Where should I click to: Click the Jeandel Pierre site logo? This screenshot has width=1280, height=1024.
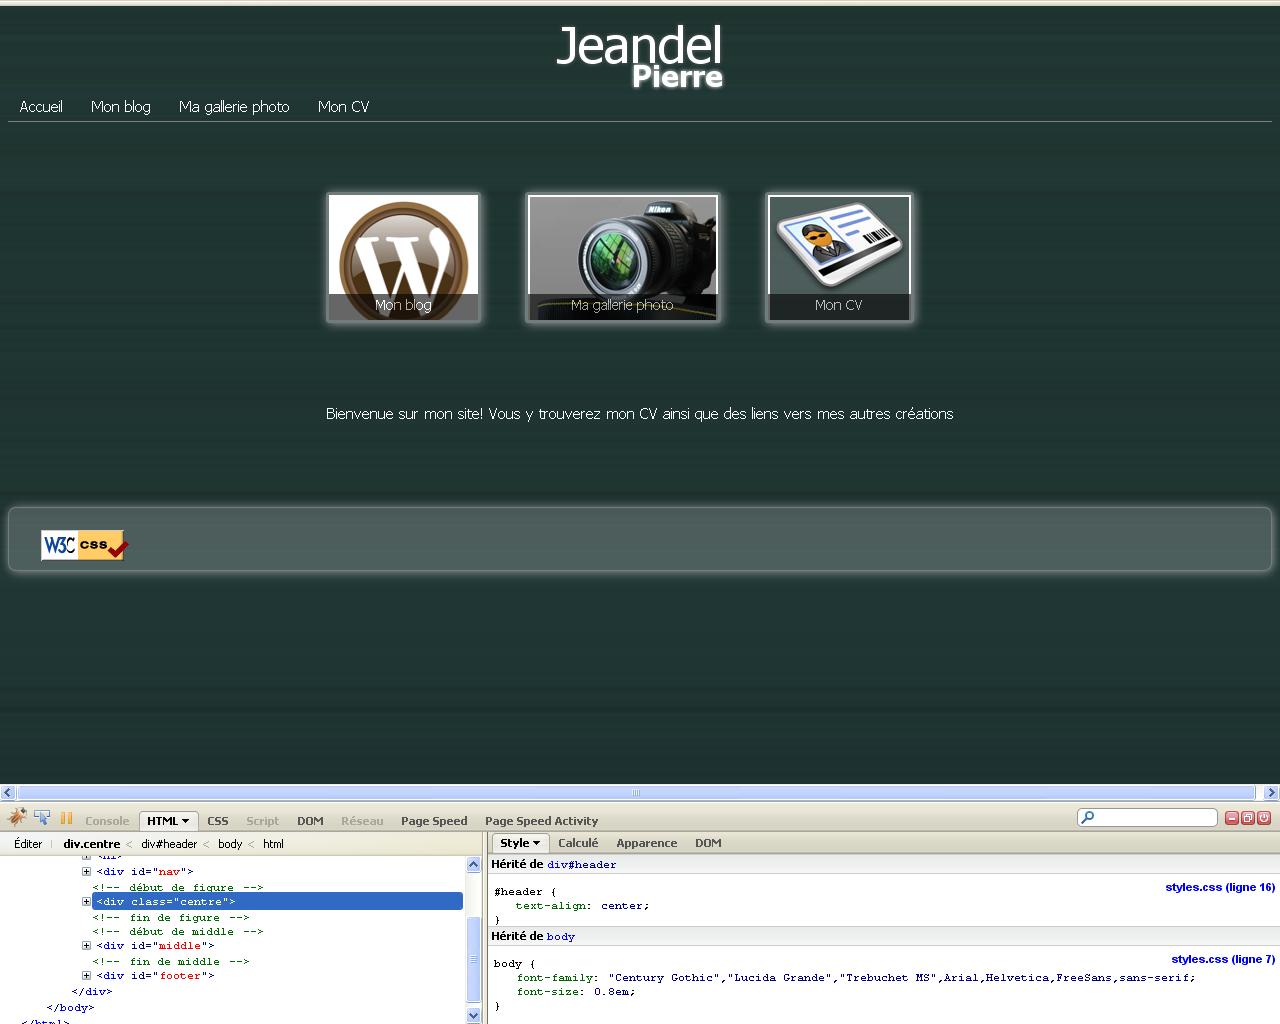click(640, 57)
